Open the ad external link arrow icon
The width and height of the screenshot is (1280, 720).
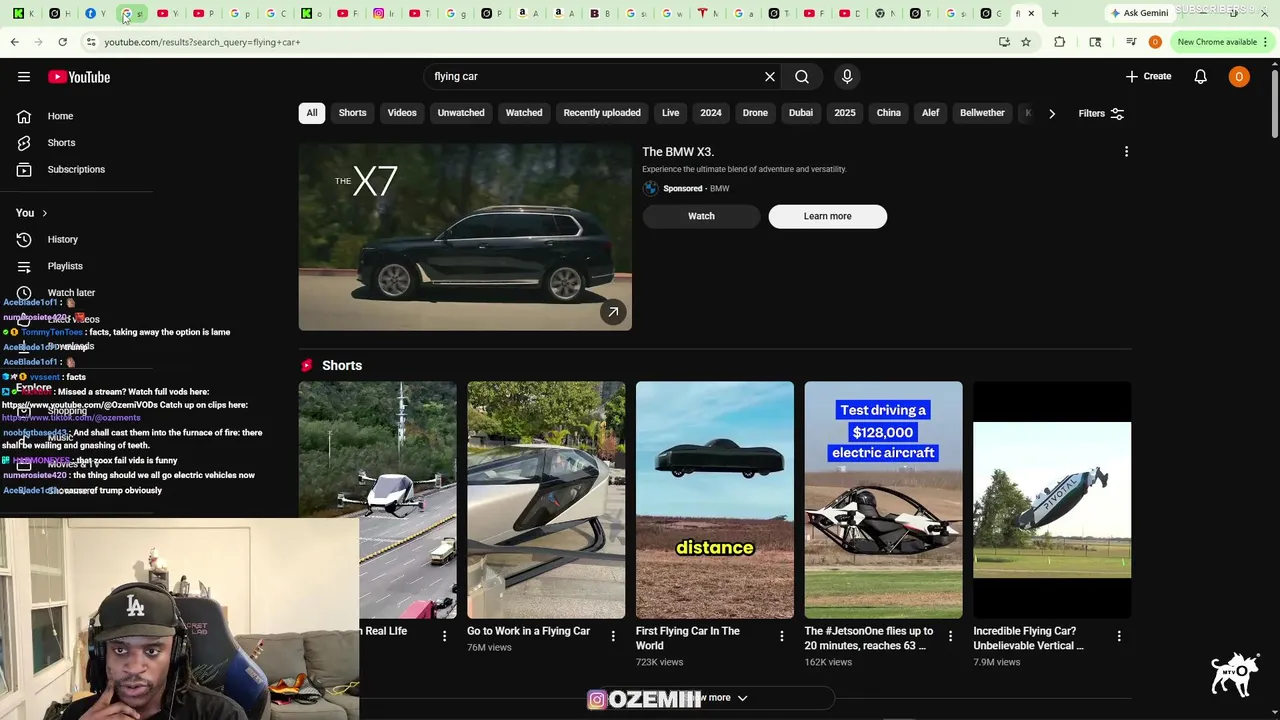tap(613, 312)
